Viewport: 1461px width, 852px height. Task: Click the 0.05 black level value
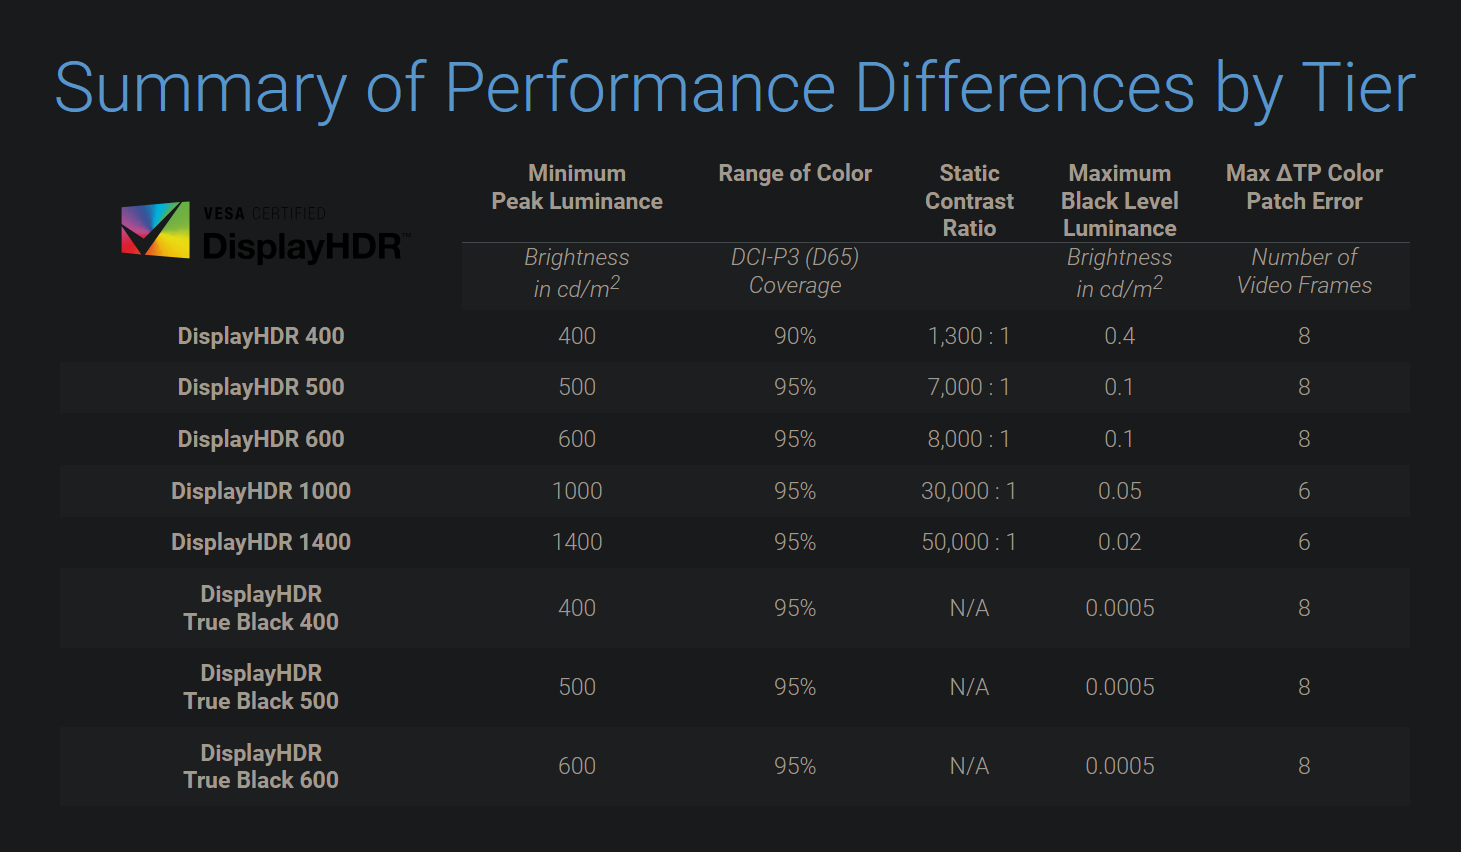click(1120, 491)
